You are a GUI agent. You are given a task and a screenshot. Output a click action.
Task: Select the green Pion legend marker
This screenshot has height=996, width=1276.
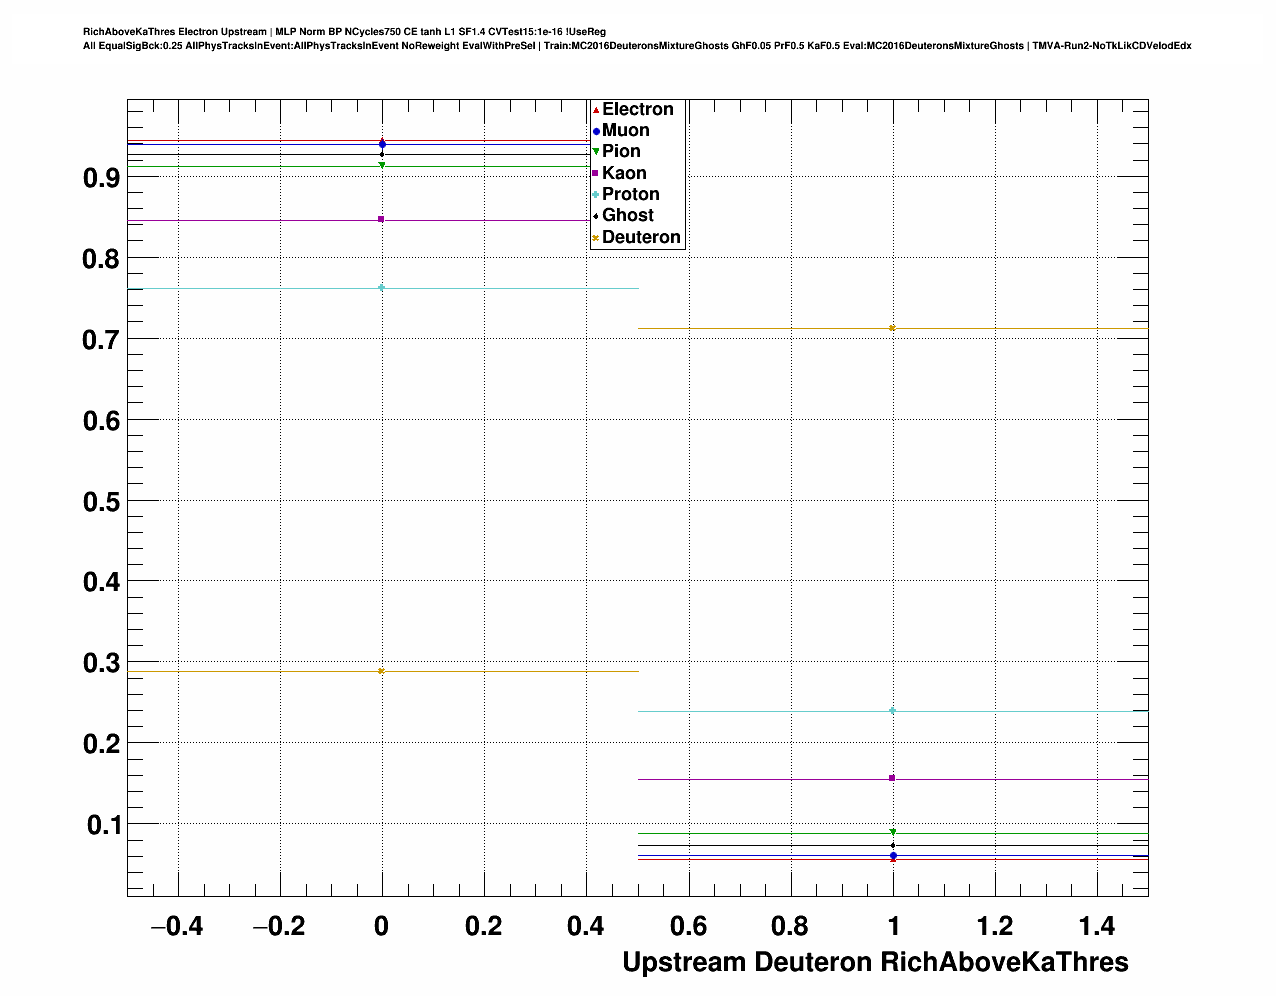596,152
